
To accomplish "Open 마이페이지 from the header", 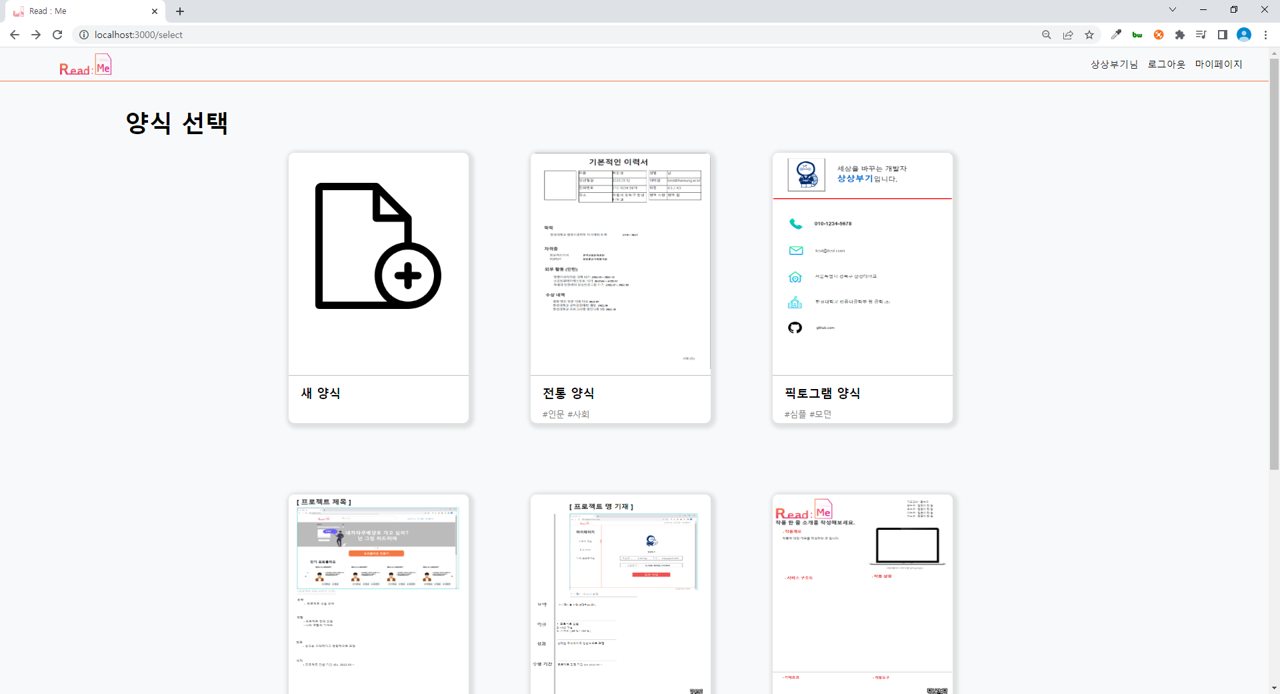I will (x=1219, y=64).
